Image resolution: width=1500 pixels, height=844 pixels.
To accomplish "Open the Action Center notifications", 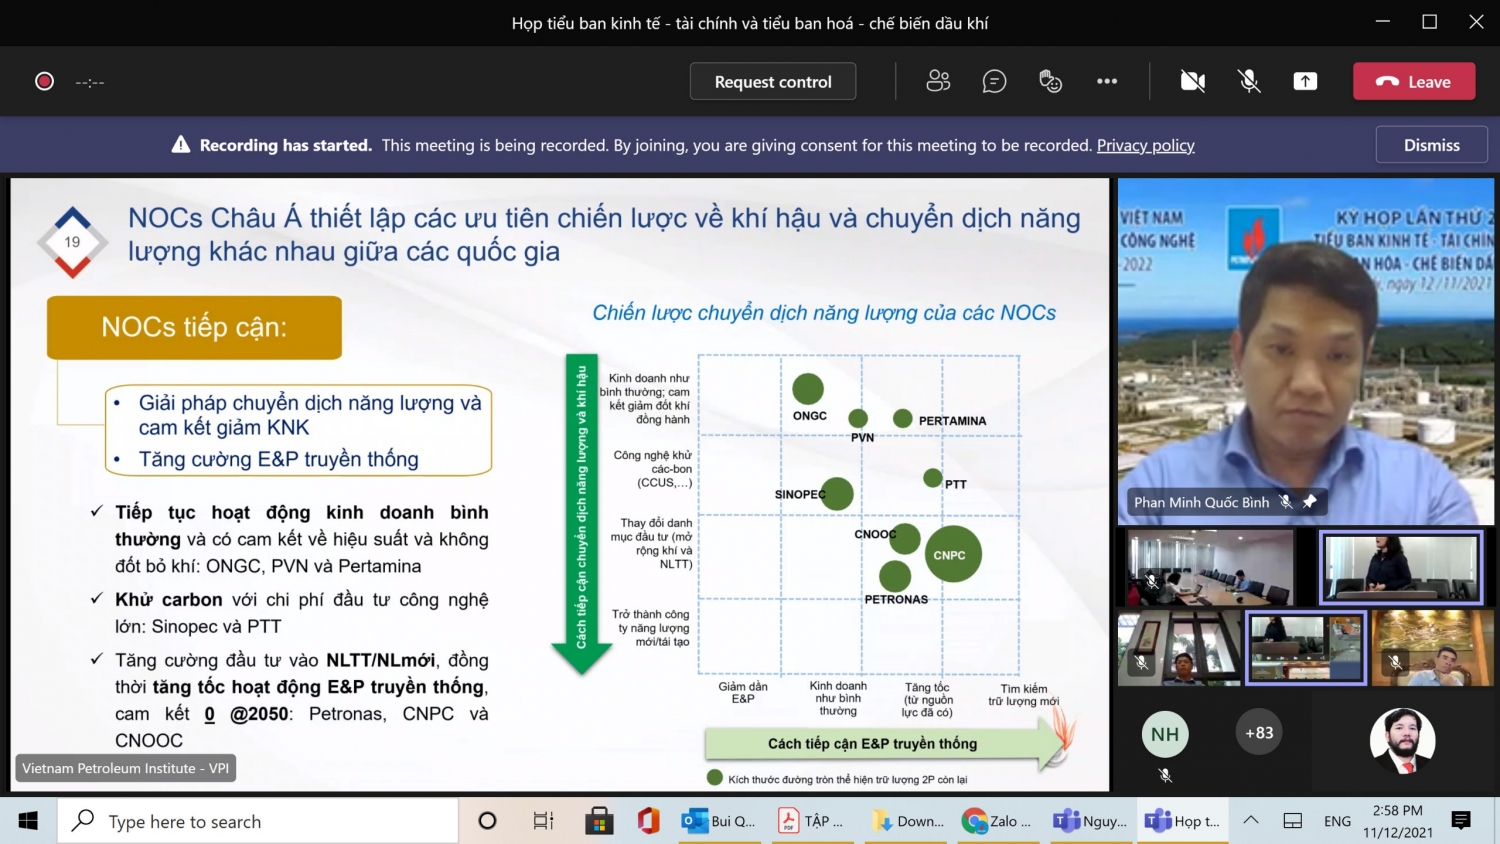I will 1461,821.
